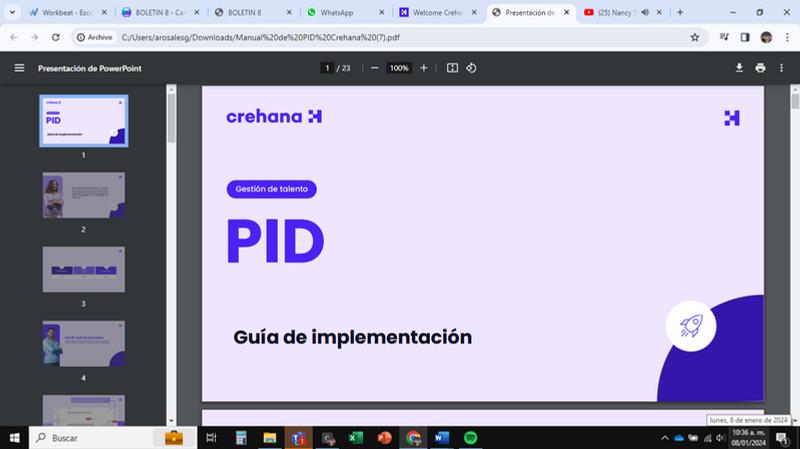This screenshot has height=449, width=800.
Task: Print the PDF document
Action: 760,68
